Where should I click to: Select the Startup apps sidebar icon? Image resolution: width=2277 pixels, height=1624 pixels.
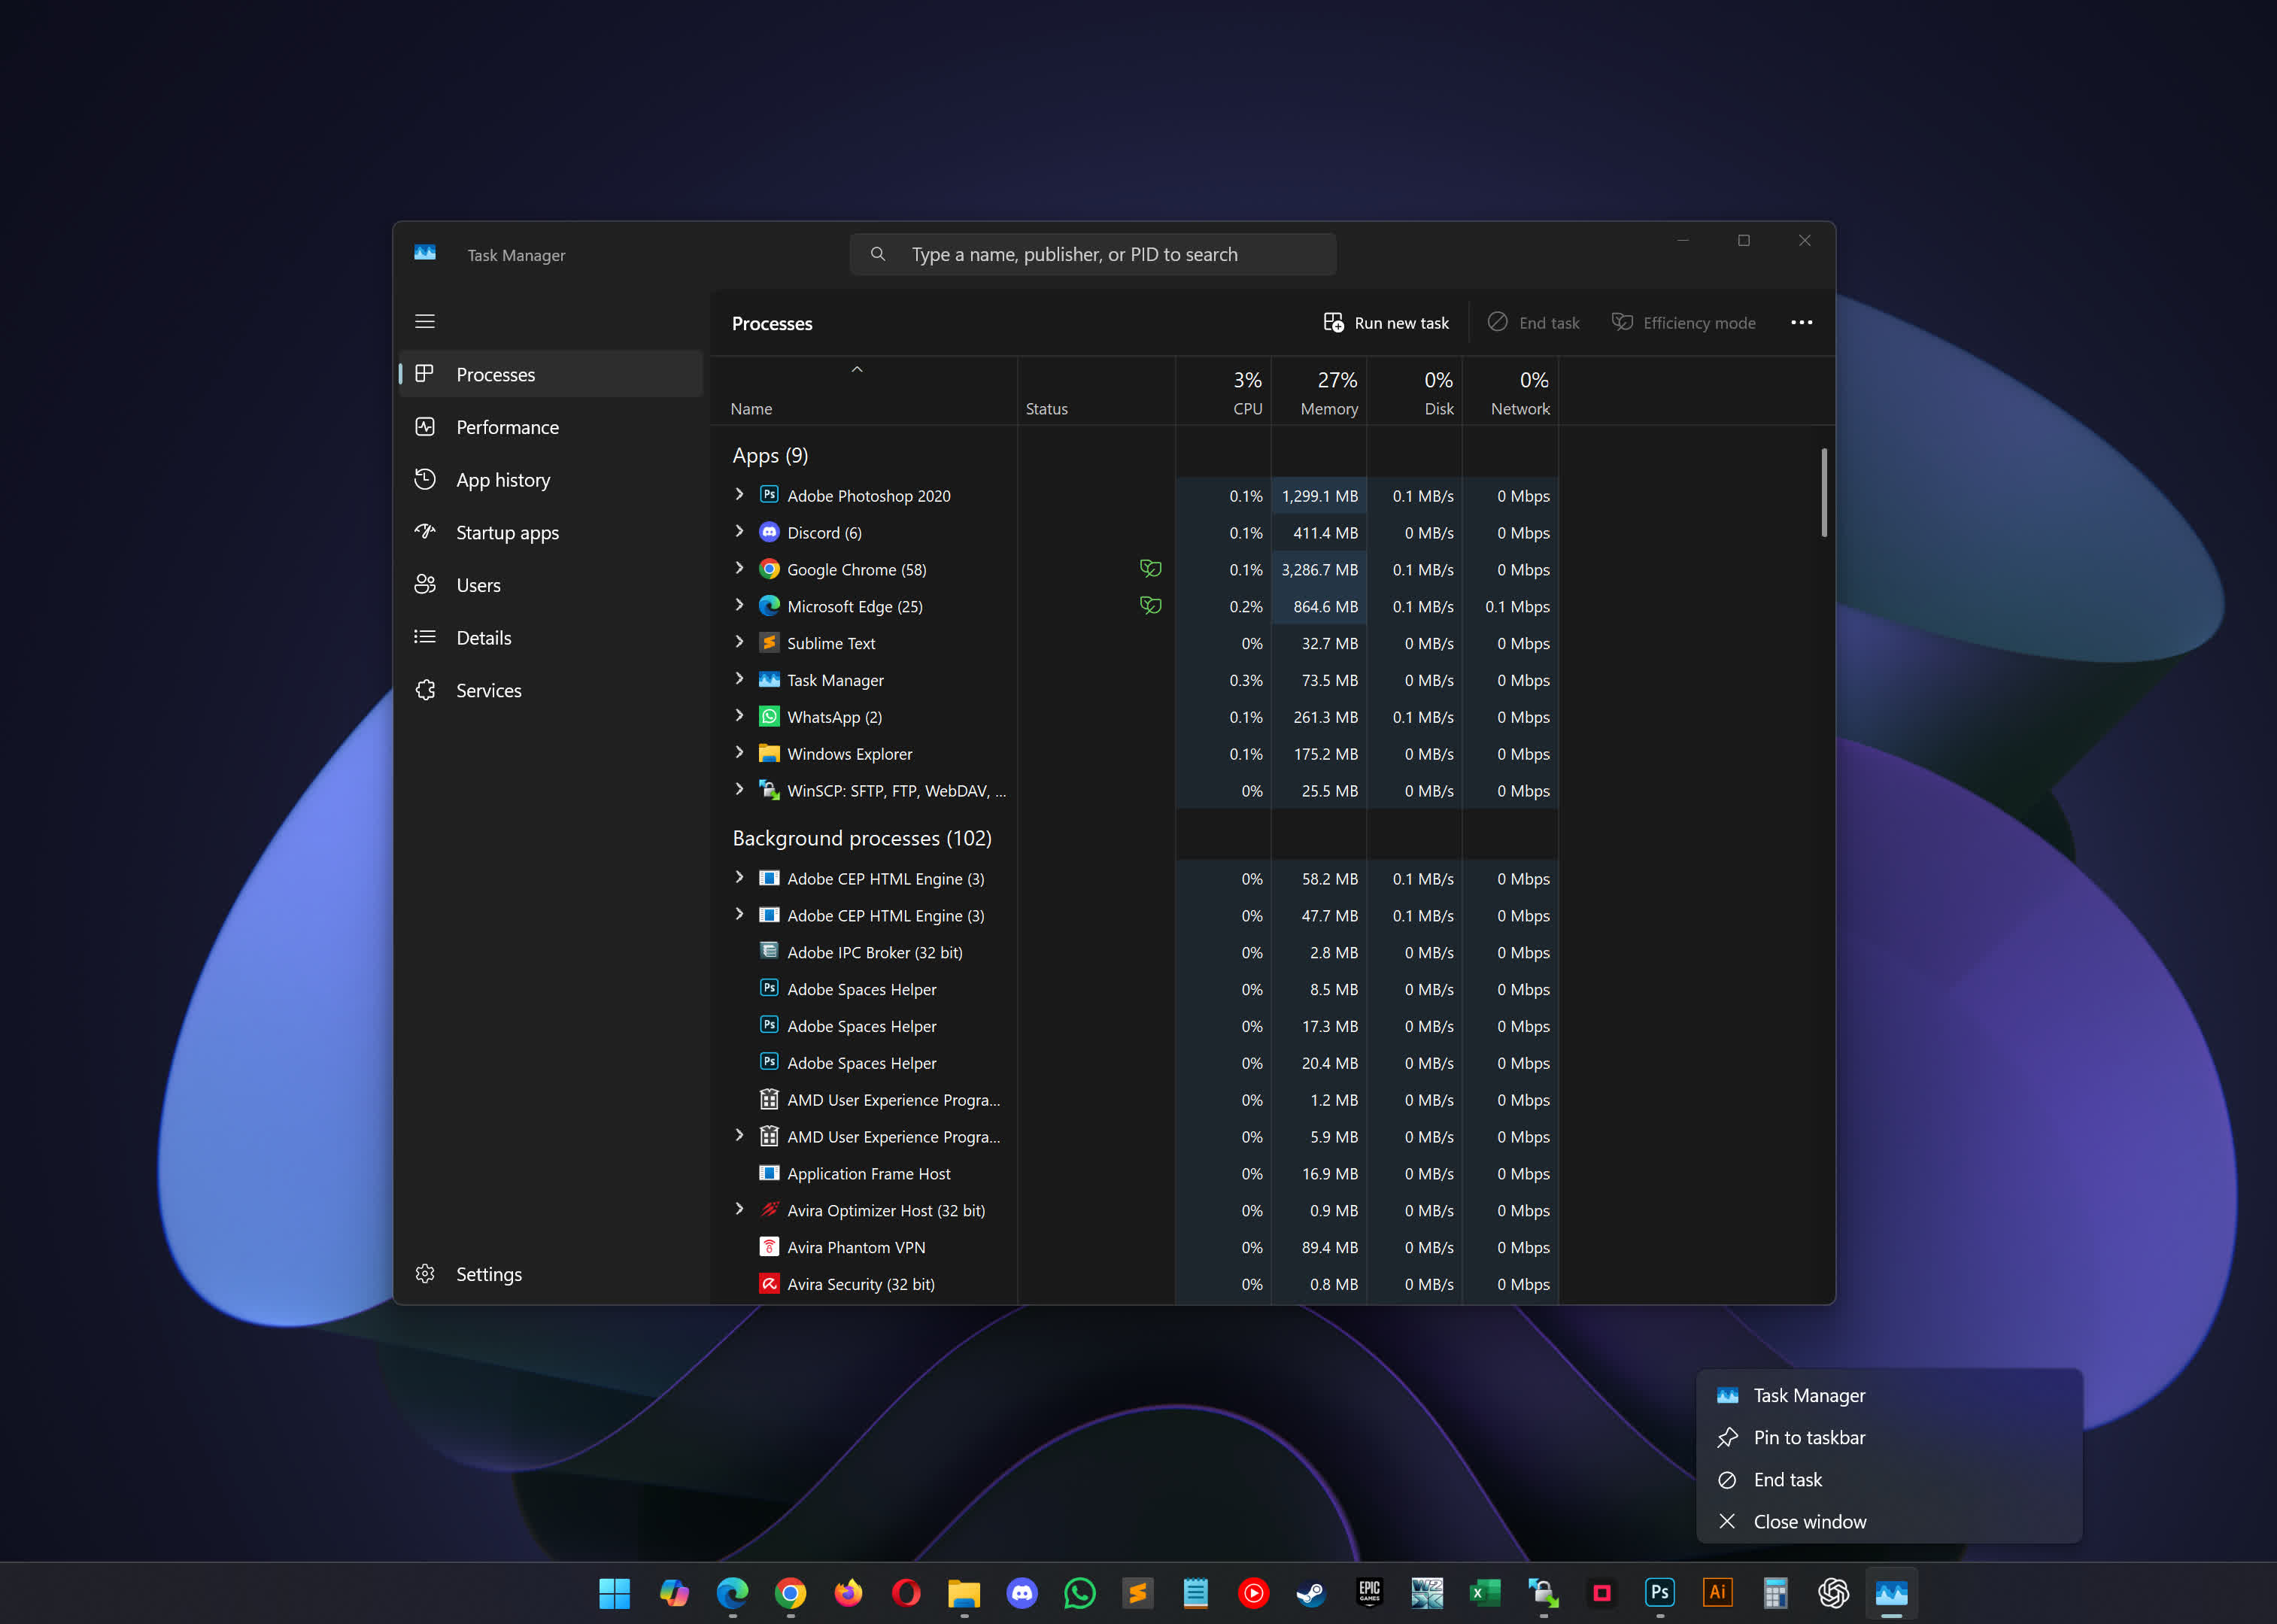point(425,532)
